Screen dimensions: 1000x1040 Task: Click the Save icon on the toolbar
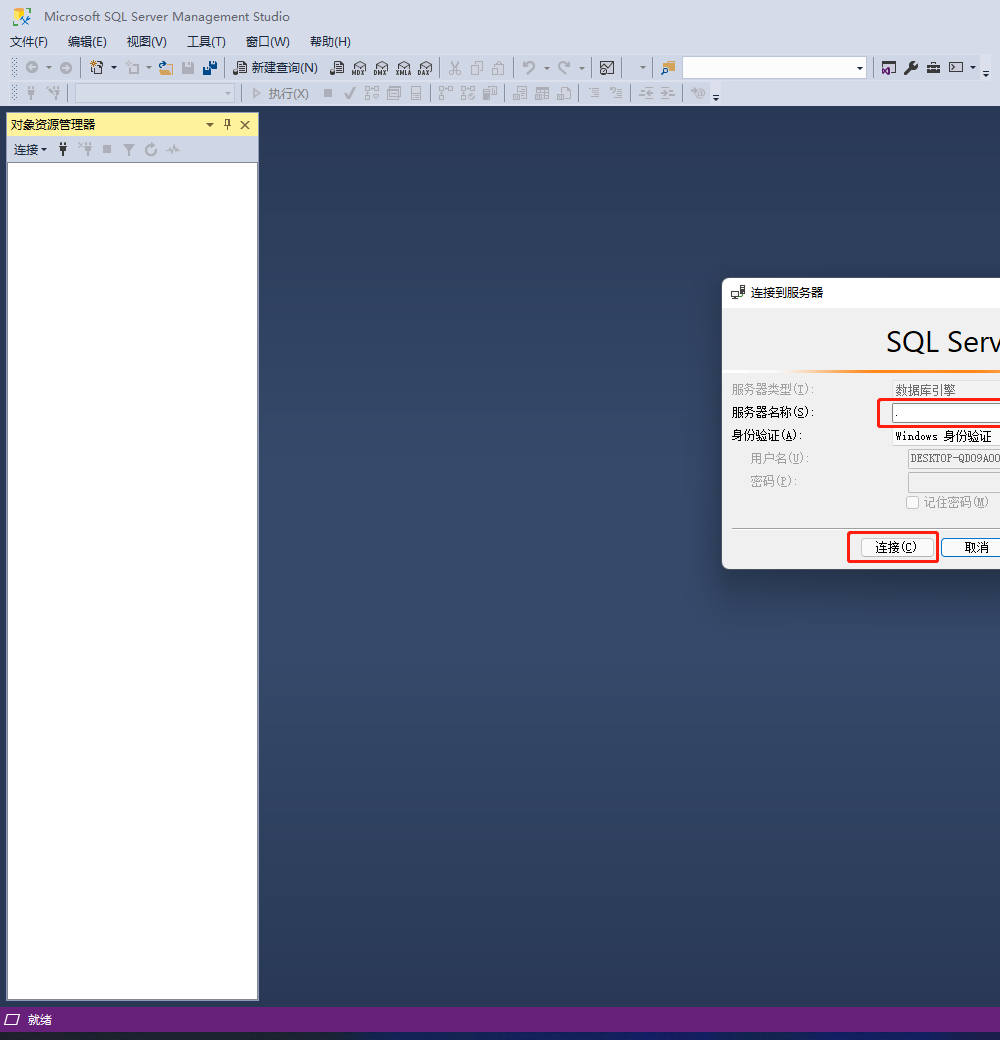pos(188,67)
